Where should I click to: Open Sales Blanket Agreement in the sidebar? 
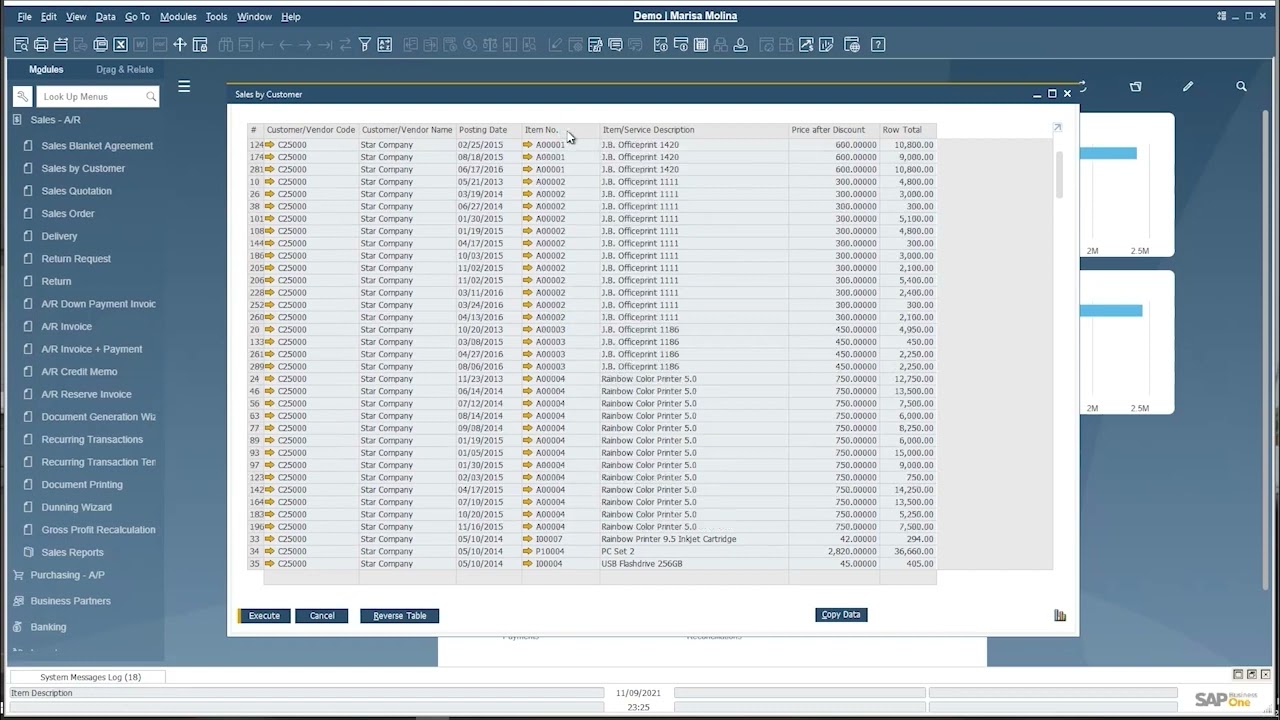pos(97,146)
